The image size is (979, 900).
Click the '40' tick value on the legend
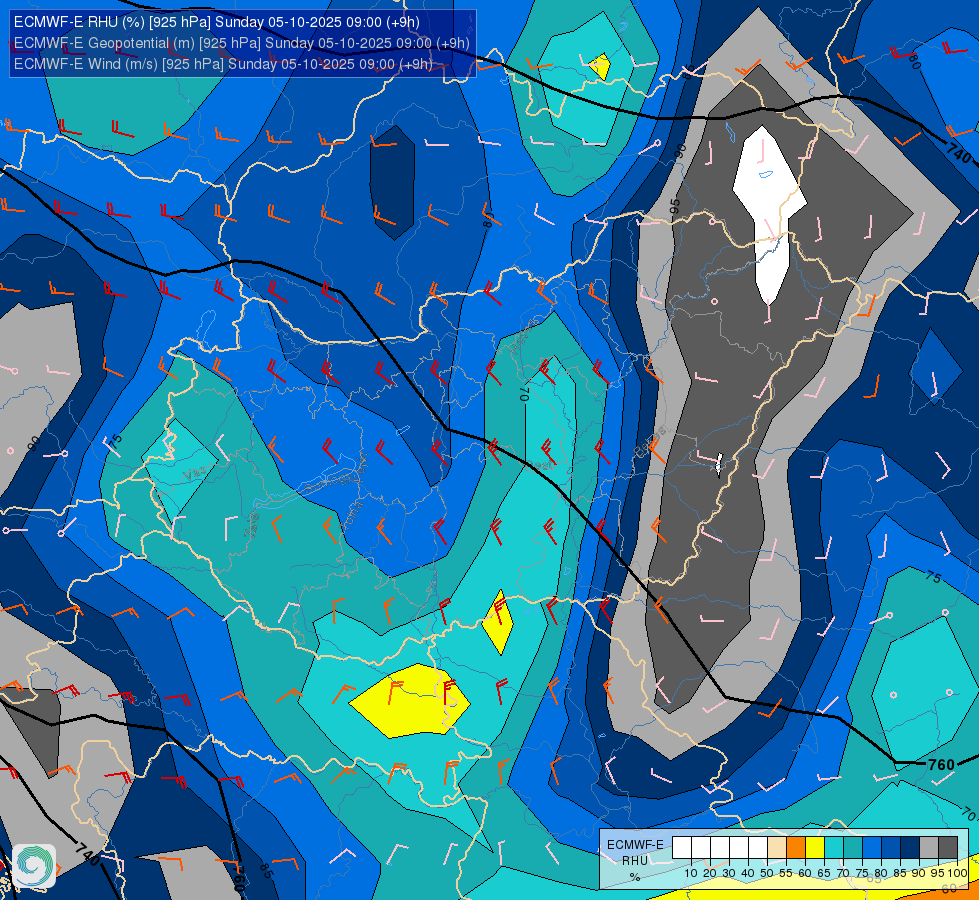(x=748, y=874)
